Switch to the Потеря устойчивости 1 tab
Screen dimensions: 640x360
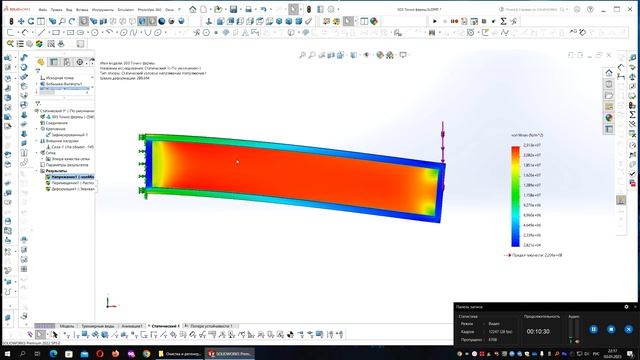coord(211,326)
